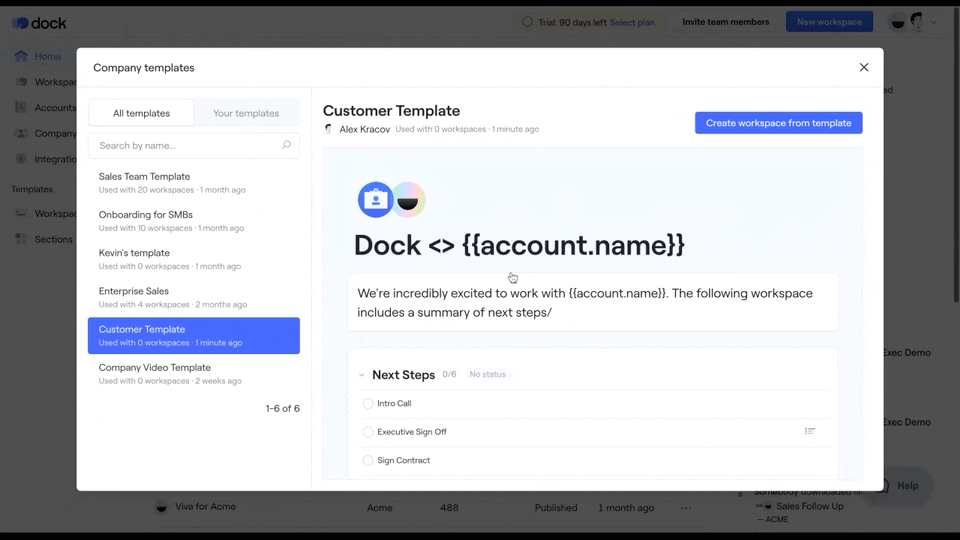Select Onboarding for SMBs template
This screenshot has width=960, height=540.
pos(193,221)
